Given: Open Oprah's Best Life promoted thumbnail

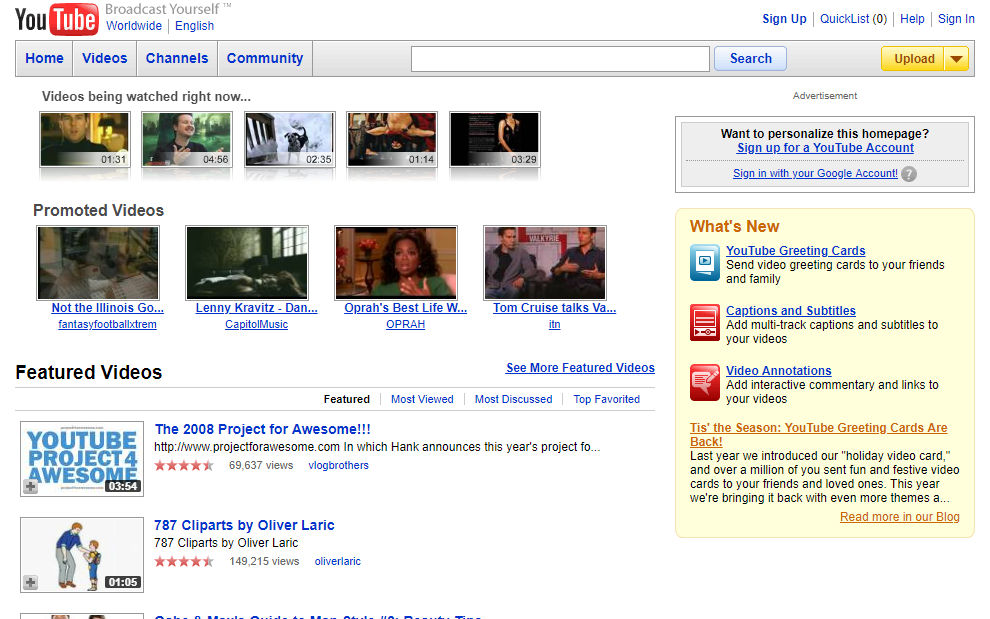Looking at the screenshot, I should point(396,263).
